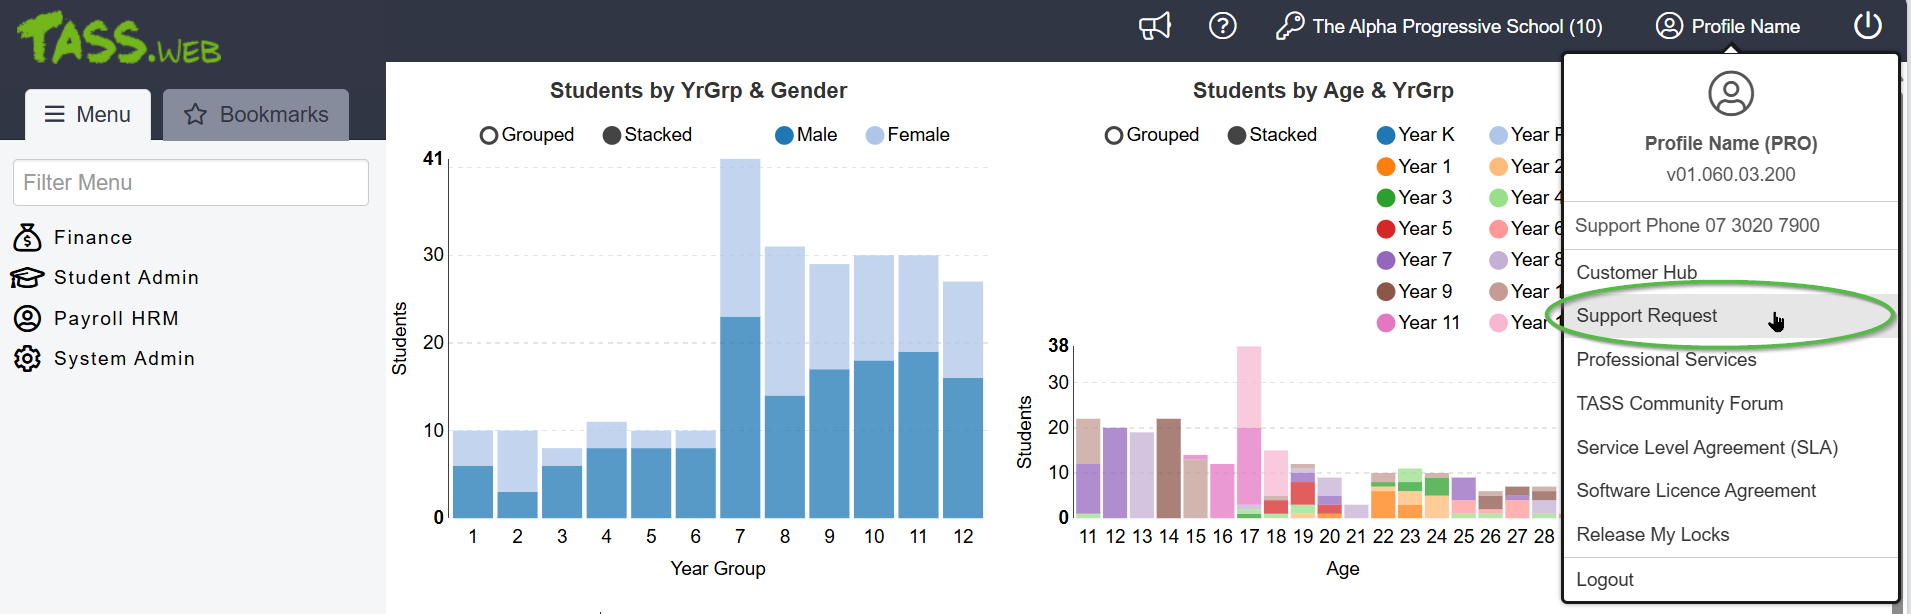Select Grouped in Age & YrGrp chart
This screenshot has height=614, width=1911.
1114,135
